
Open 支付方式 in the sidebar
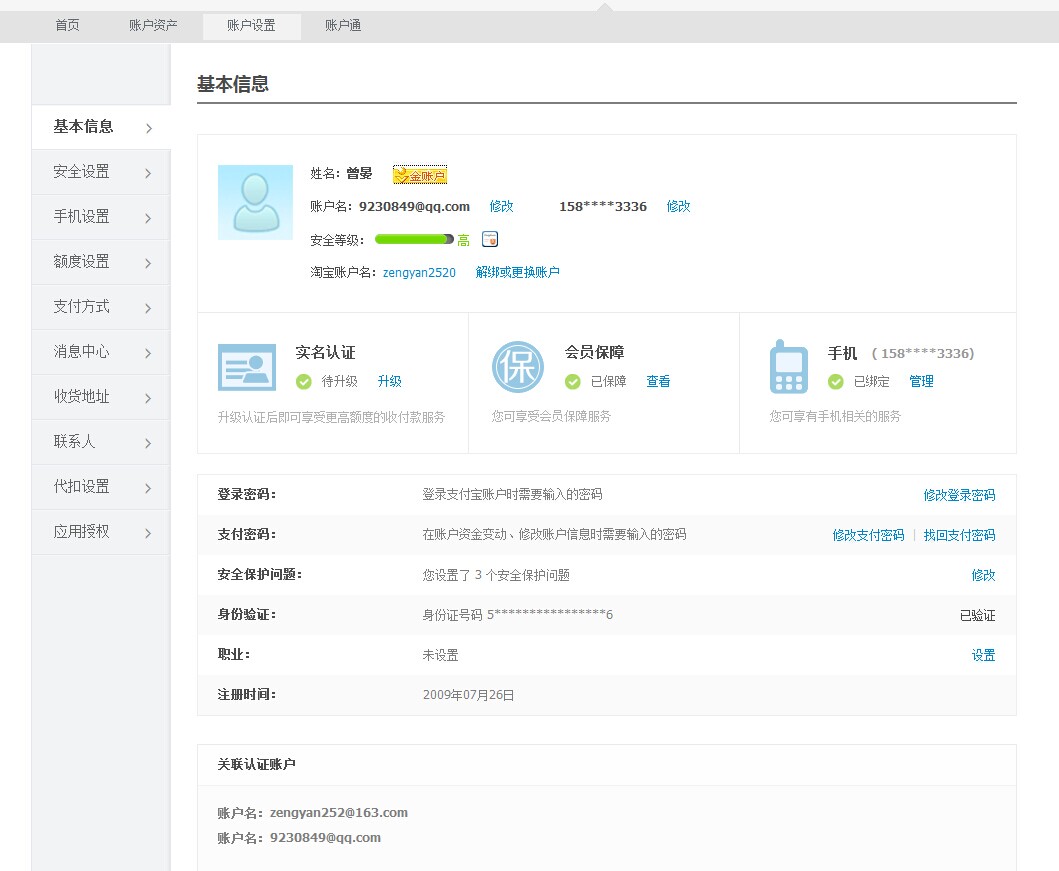pos(101,307)
